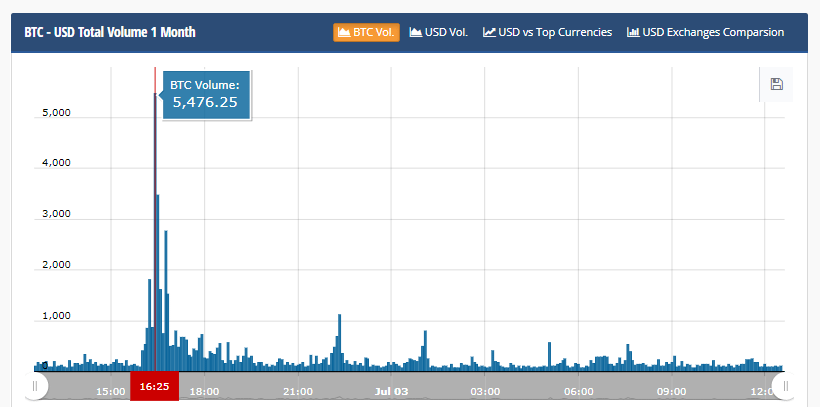The width and height of the screenshot is (820, 407).
Task: Click the area chart icon beside USD Vol.
Action: click(416, 32)
